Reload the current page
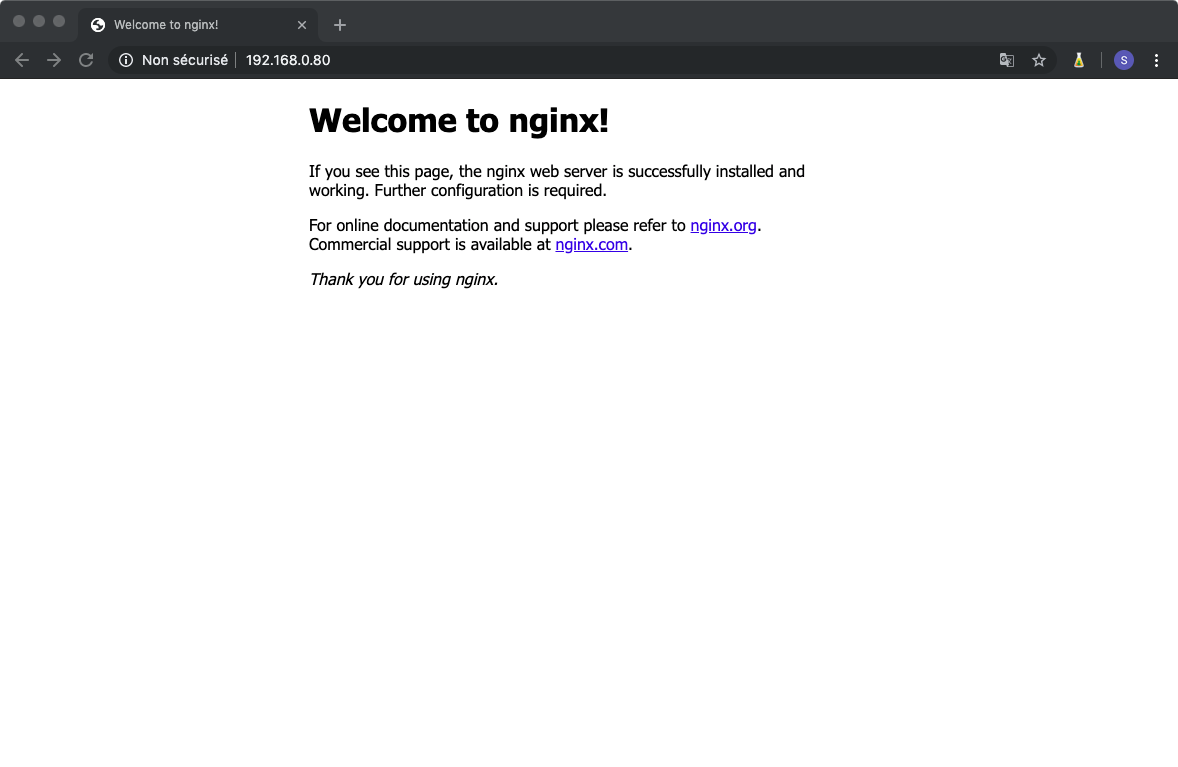Image resolution: width=1178 pixels, height=767 pixels. [x=86, y=60]
